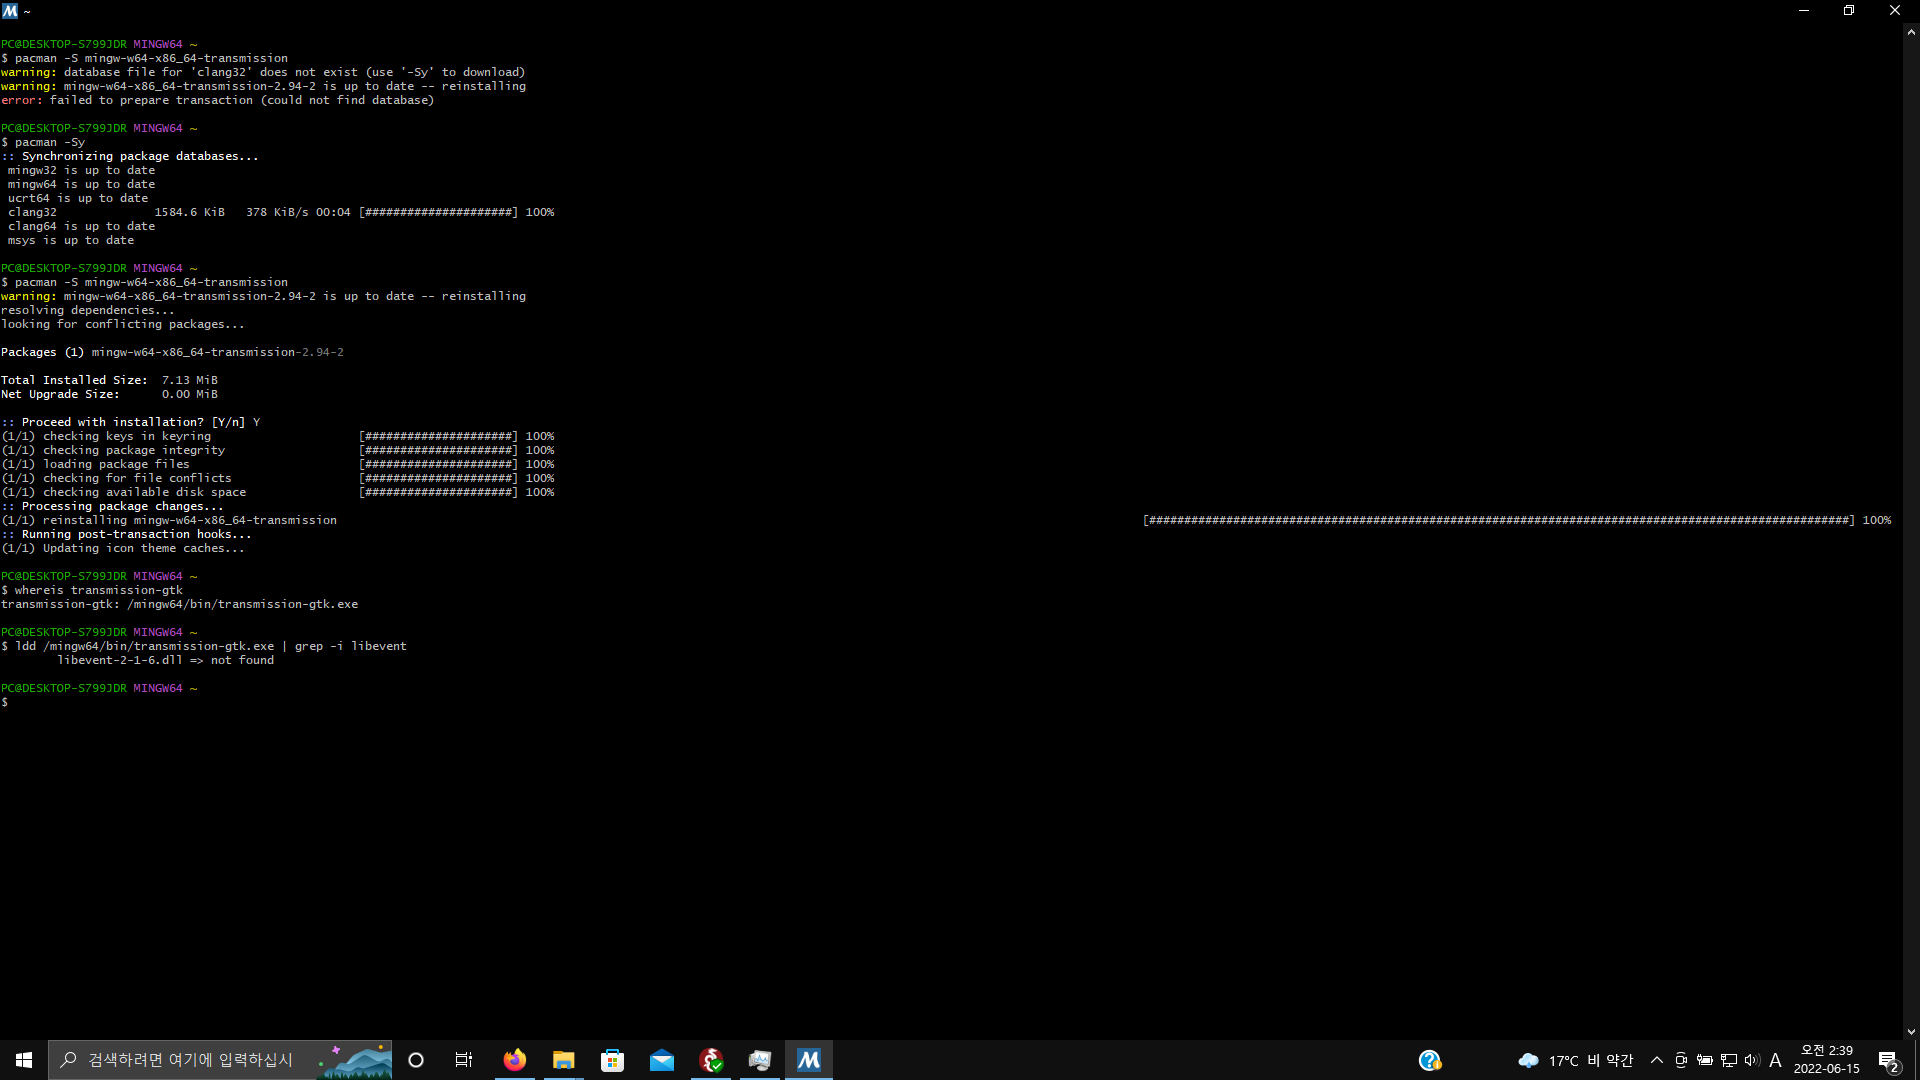
Task: Open Firefox from the taskbar
Action: click(x=515, y=1060)
